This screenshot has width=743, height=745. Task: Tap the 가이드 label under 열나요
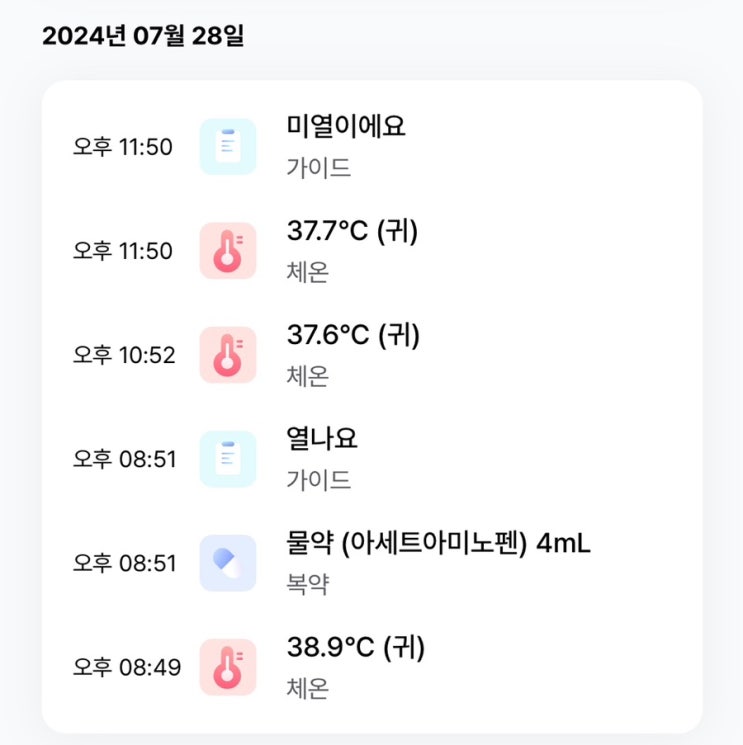tap(318, 480)
